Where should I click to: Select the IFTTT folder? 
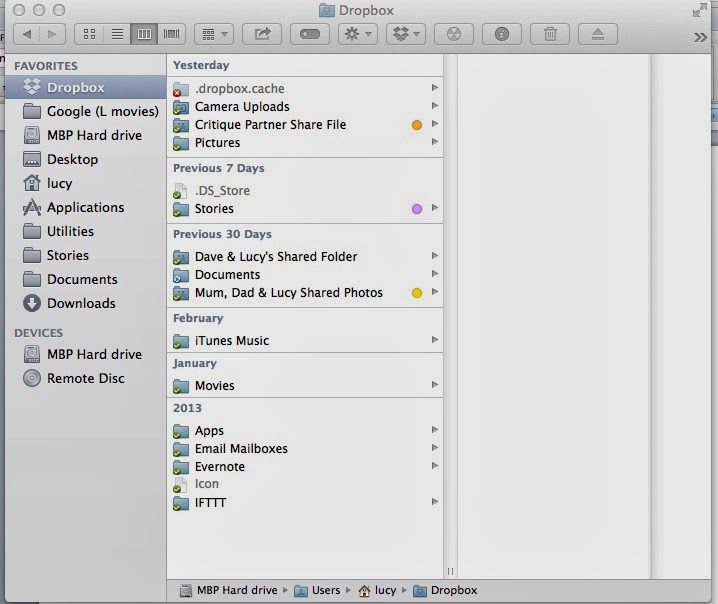point(305,503)
